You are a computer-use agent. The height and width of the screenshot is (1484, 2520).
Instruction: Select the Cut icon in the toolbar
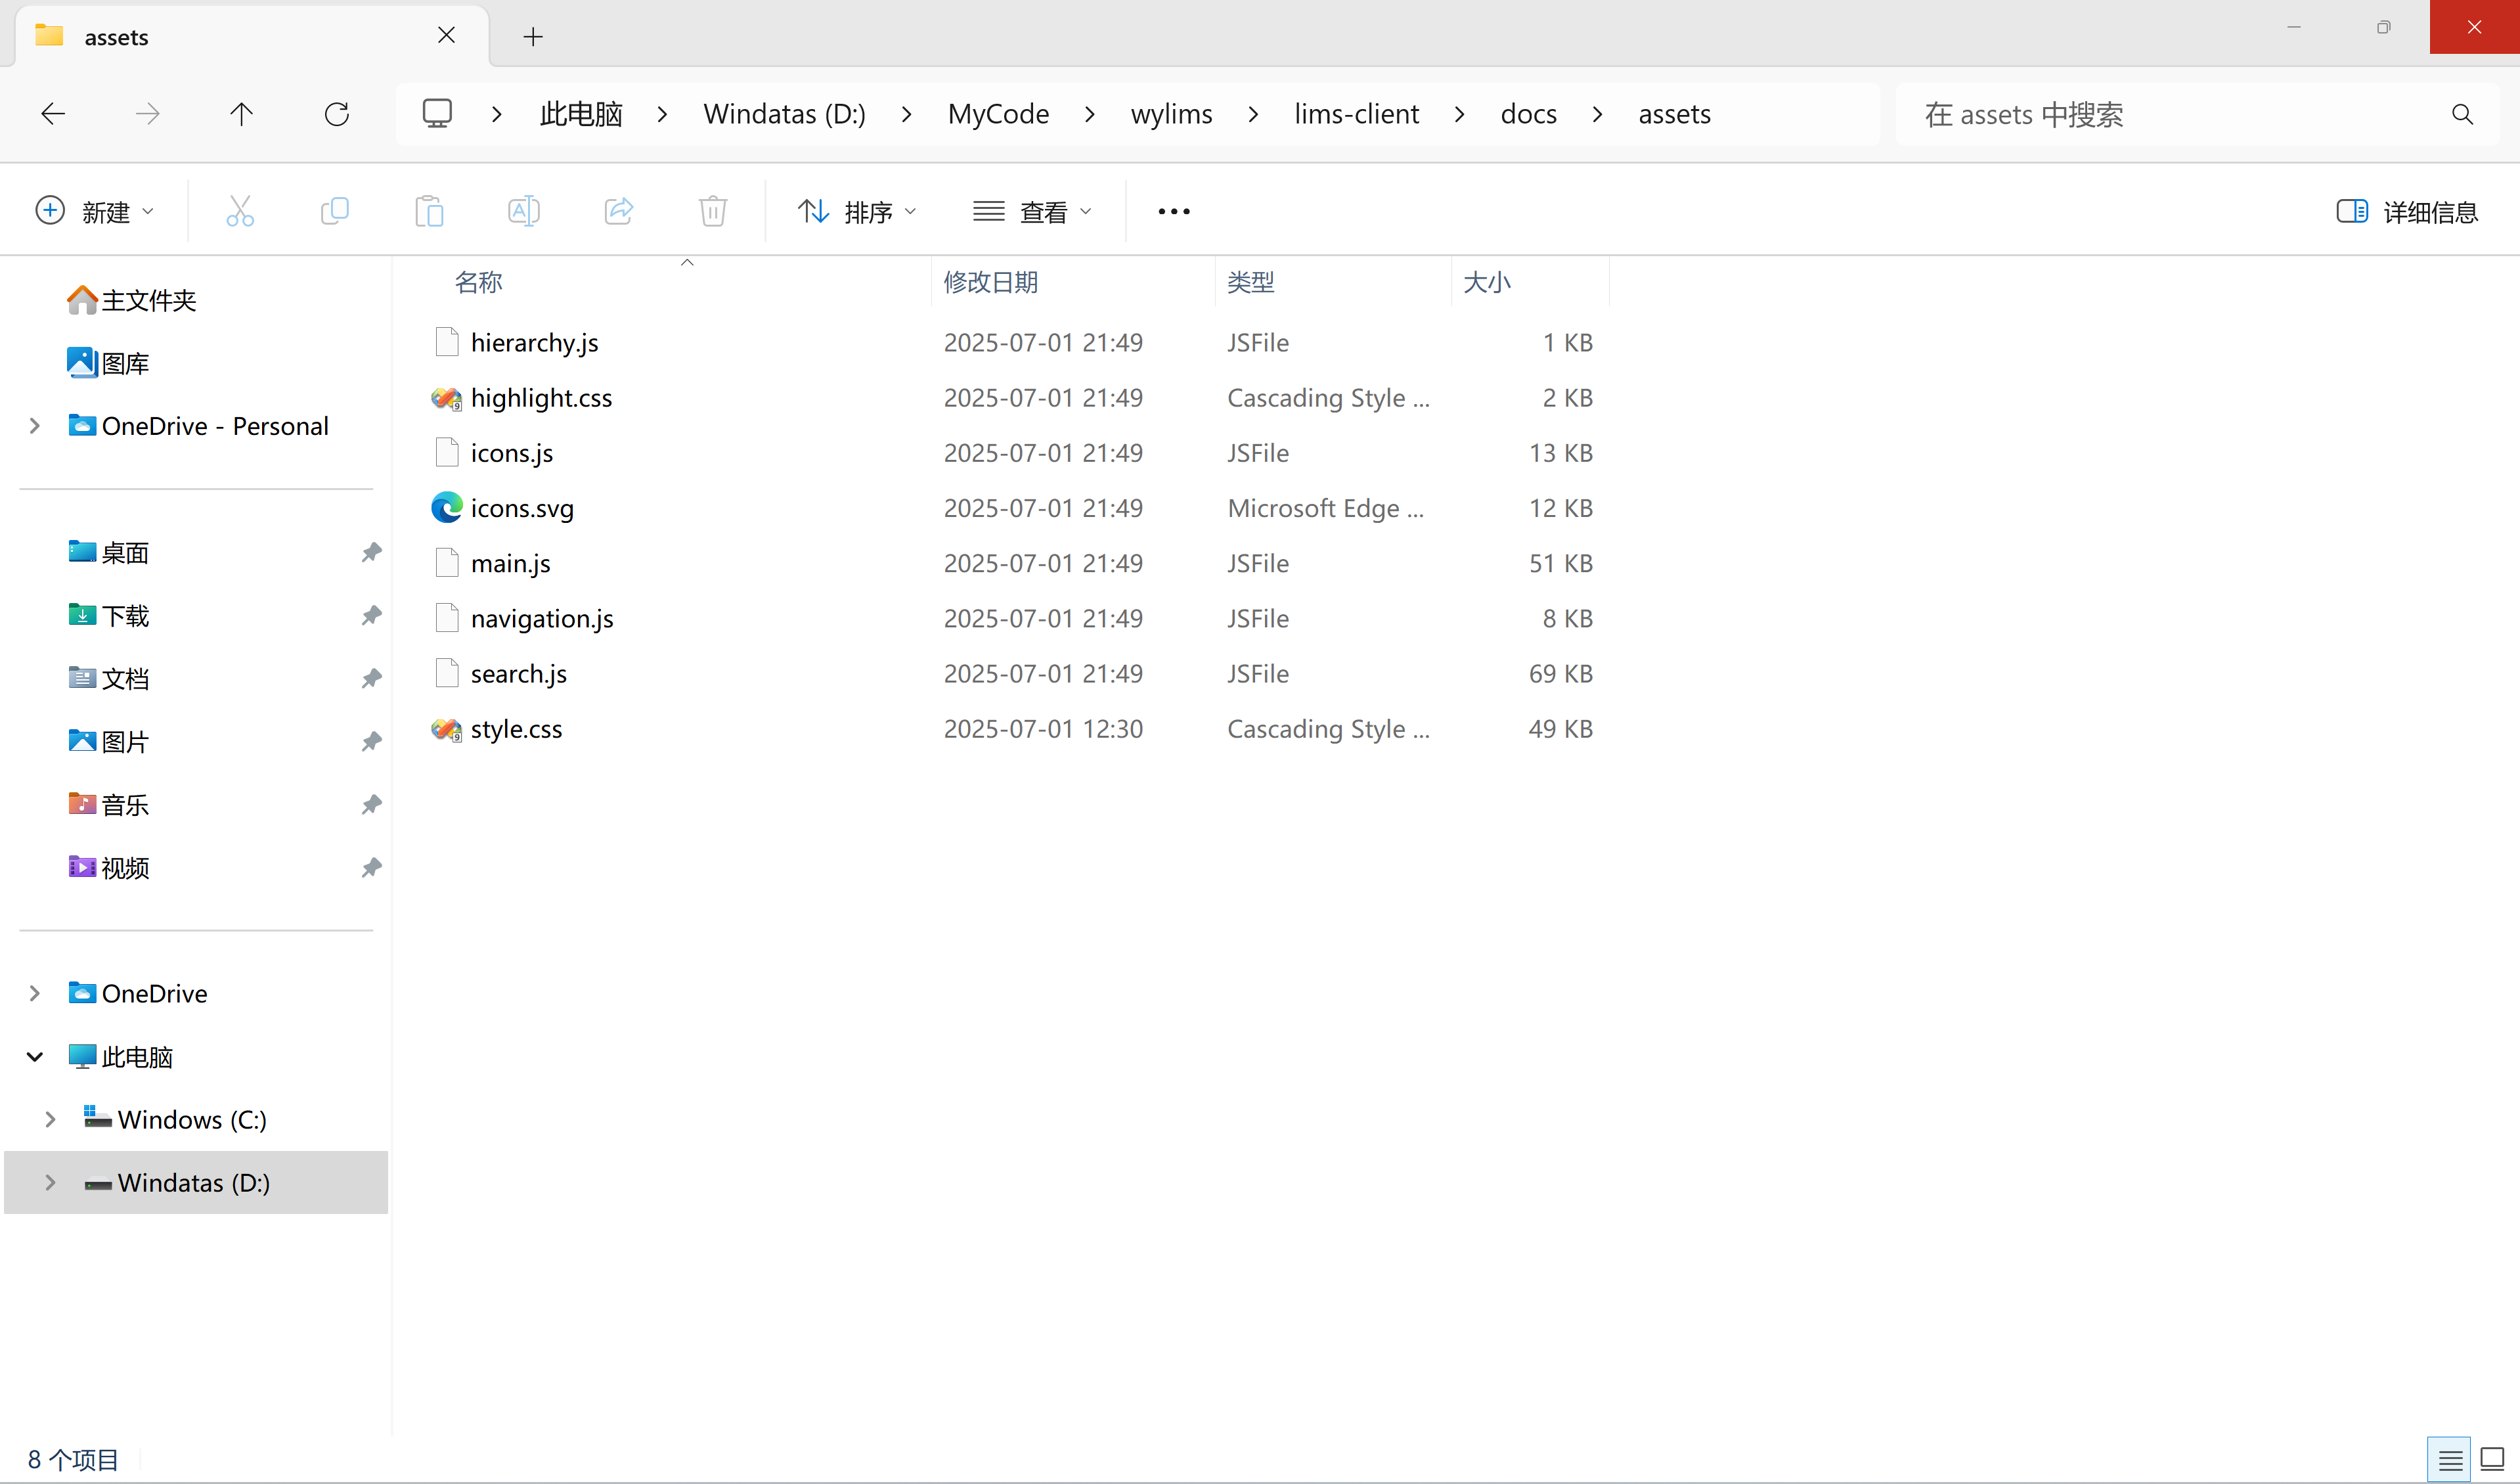point(240,210)
